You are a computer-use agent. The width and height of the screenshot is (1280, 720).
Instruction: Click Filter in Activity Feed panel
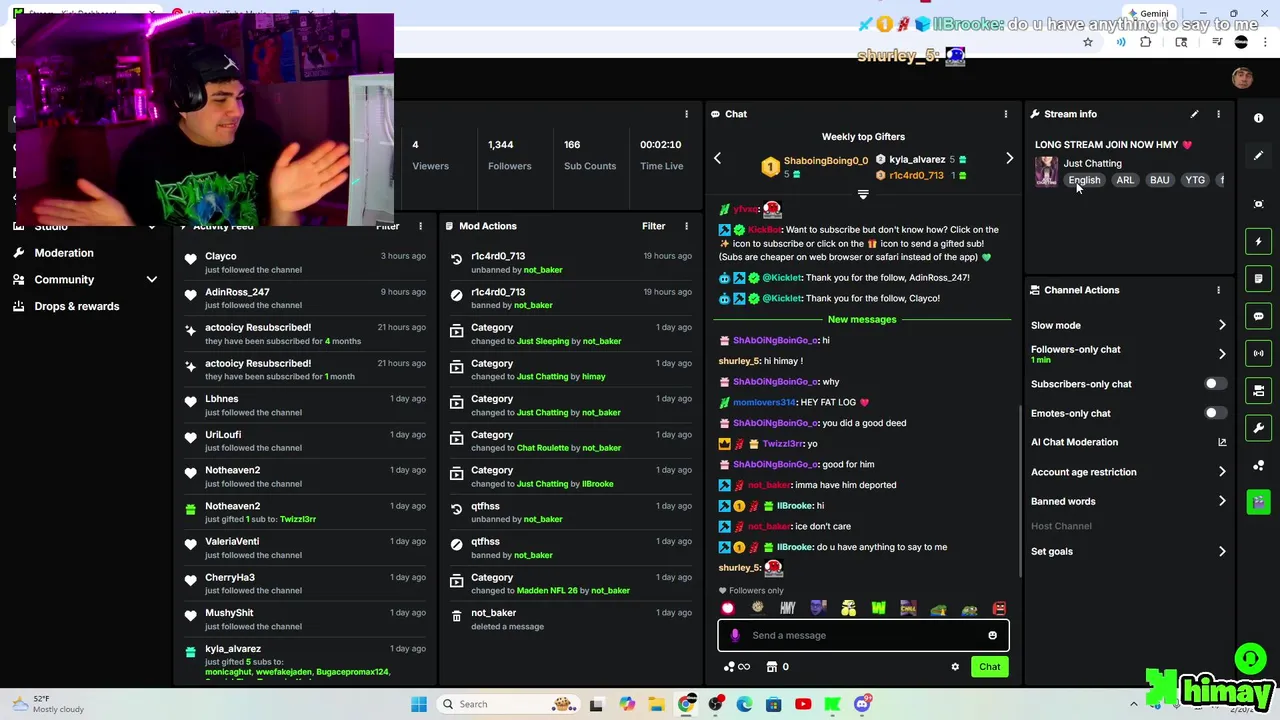click(x=387, y=226)
